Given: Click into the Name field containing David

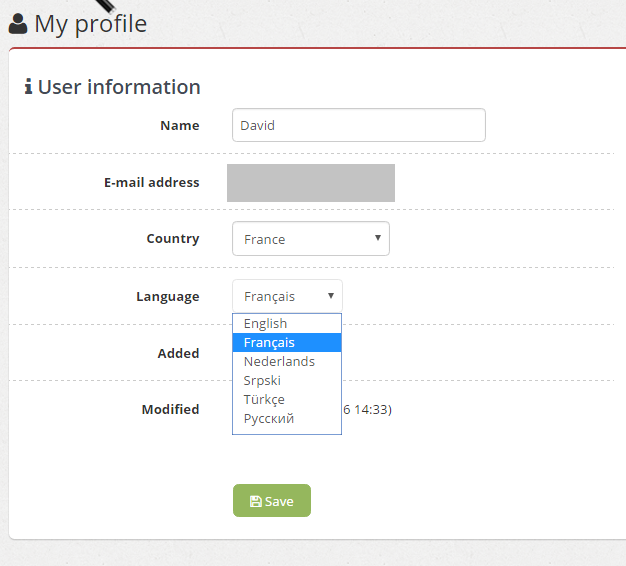Looking at the screenshot, I should pos(359,125).
